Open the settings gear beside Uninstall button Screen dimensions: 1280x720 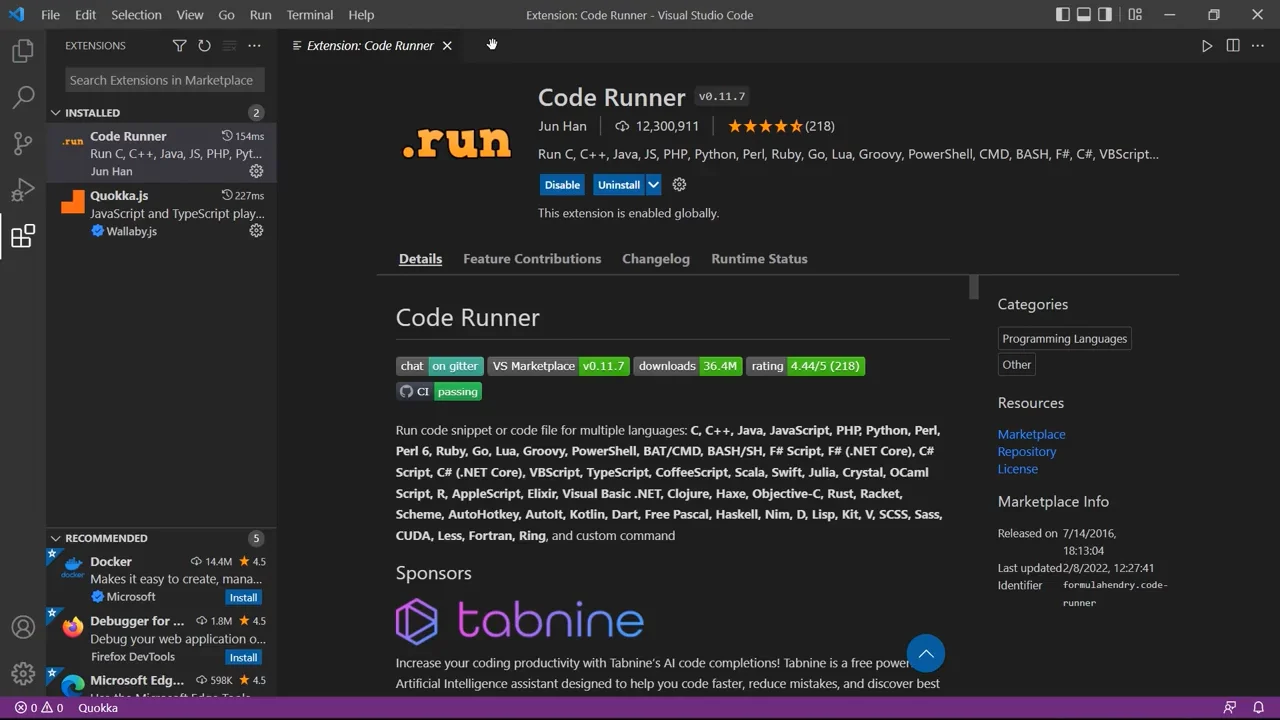680,185
